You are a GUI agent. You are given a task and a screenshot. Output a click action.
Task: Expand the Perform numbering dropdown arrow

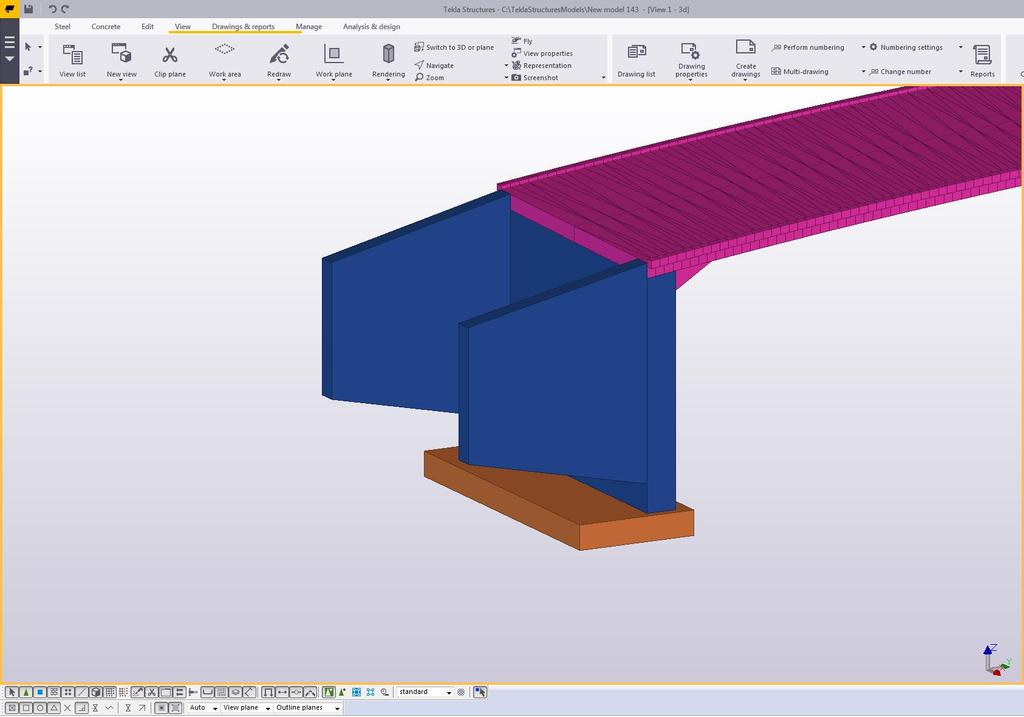(x=863, y=47)
